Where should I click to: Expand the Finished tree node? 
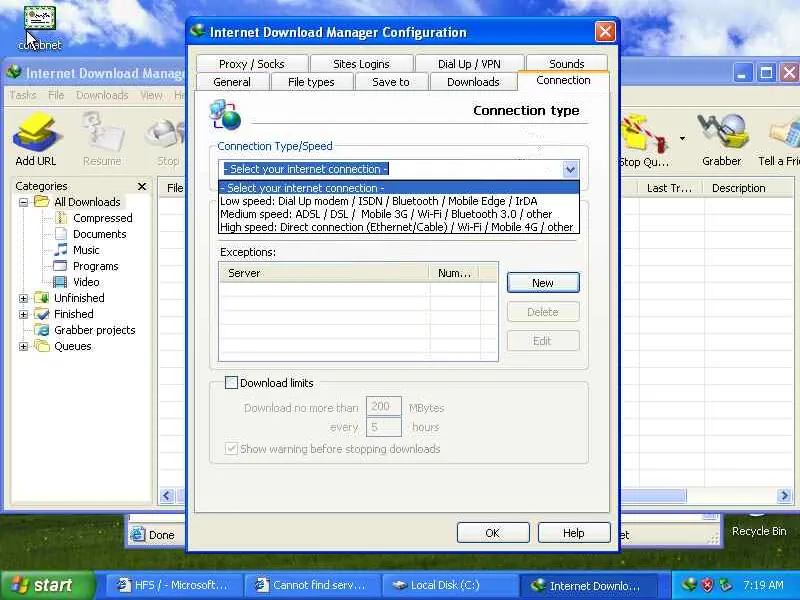[x=23, y=314]
